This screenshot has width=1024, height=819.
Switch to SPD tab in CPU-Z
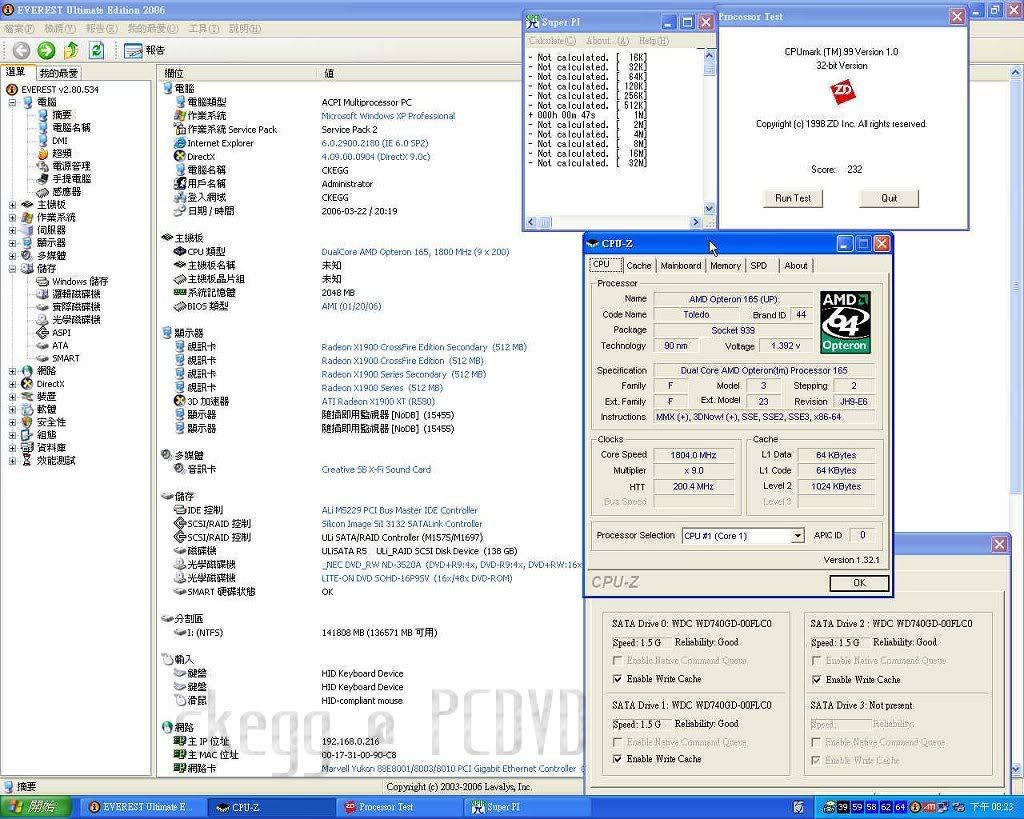point(758,266)
